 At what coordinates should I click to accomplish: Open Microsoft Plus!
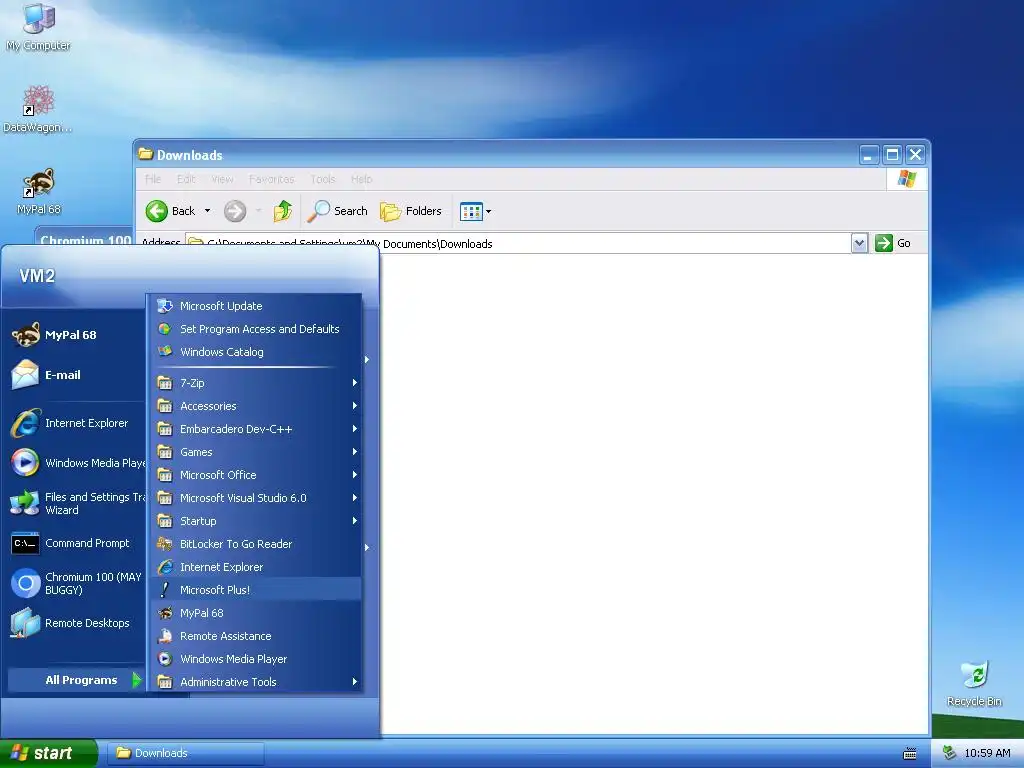(x=256, y=590)
